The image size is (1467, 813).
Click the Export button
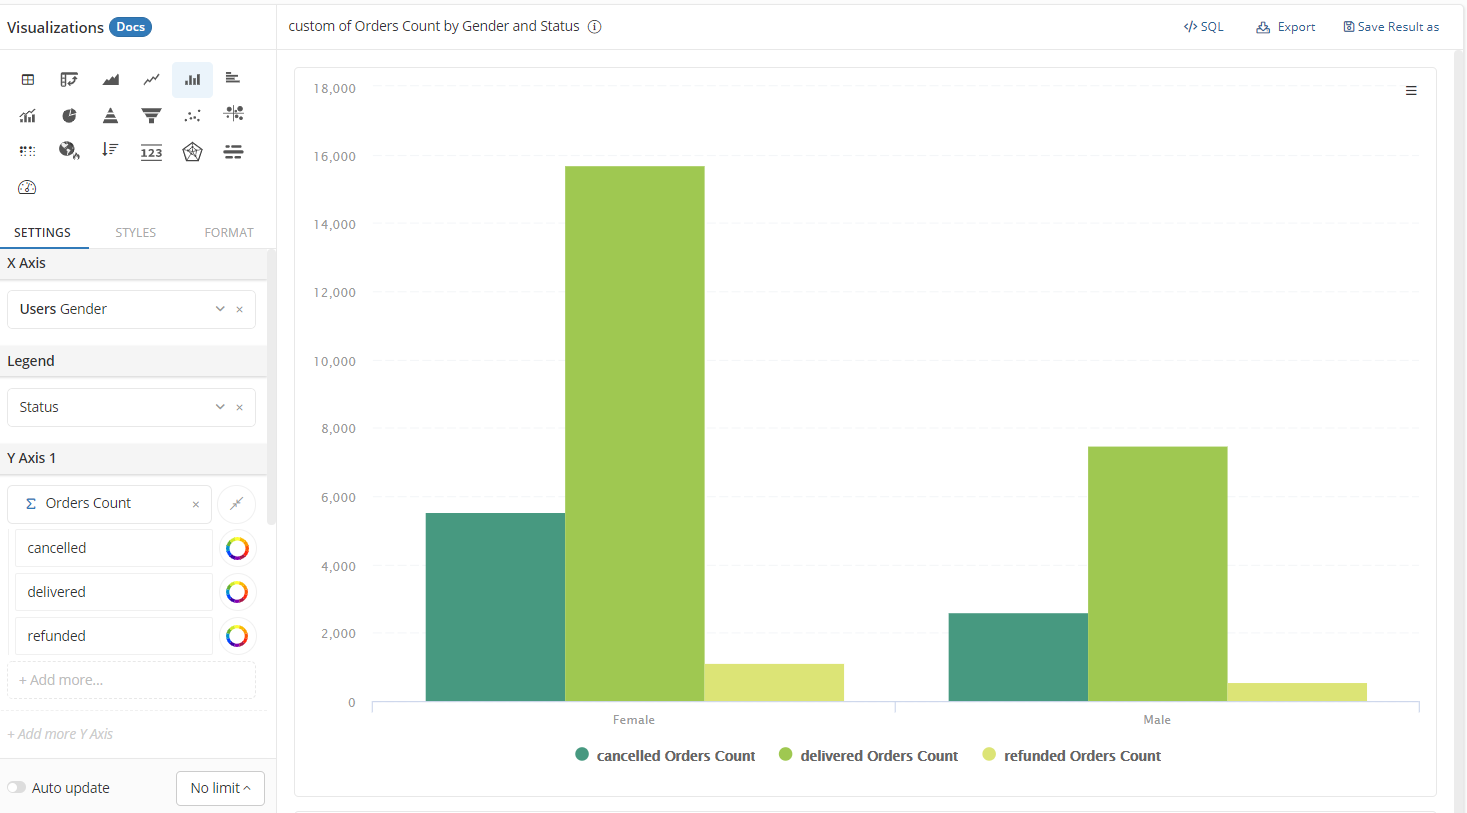click(x=1286, y=27)
